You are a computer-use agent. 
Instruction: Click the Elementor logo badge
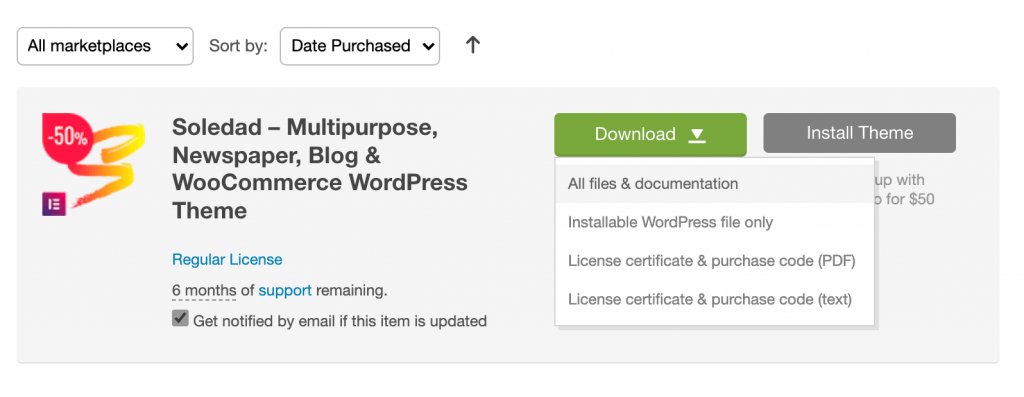[x=54, y=204]
